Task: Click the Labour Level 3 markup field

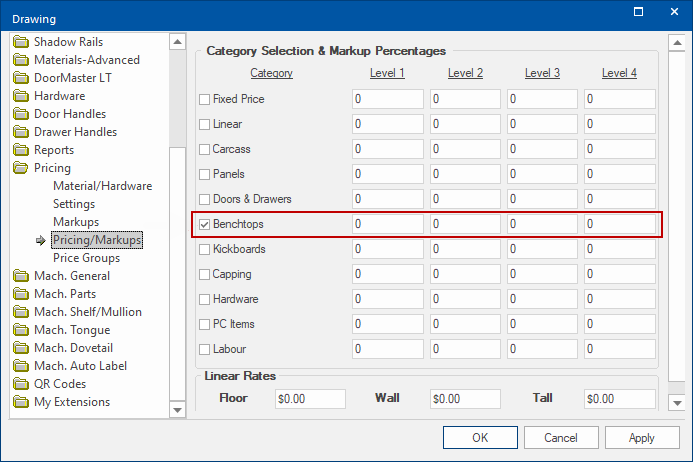Action: click(x=542, y=349)
